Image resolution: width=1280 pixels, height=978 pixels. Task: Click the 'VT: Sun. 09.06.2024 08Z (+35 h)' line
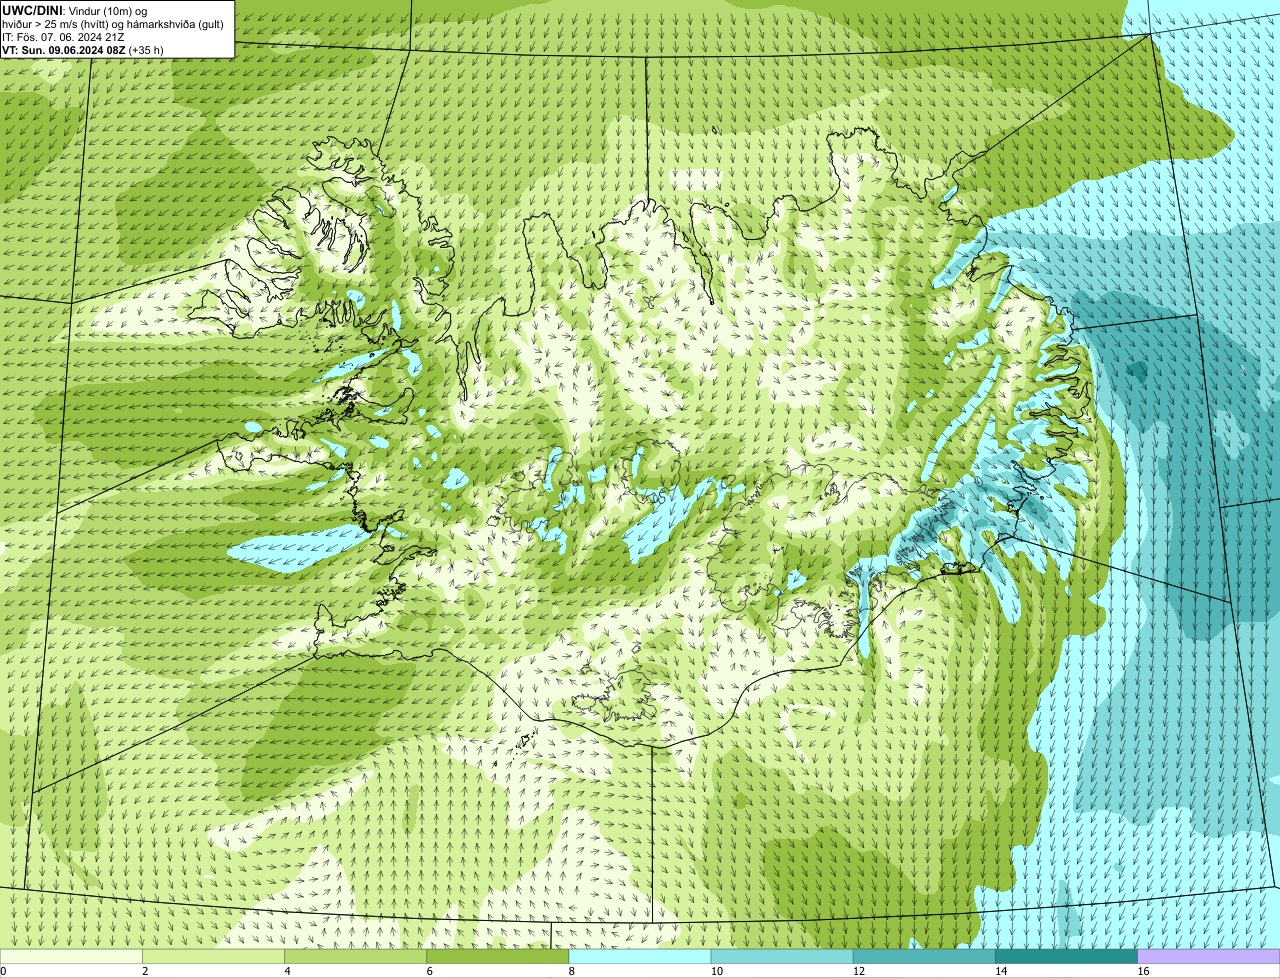pyautogui.click(x=83, y=50)
